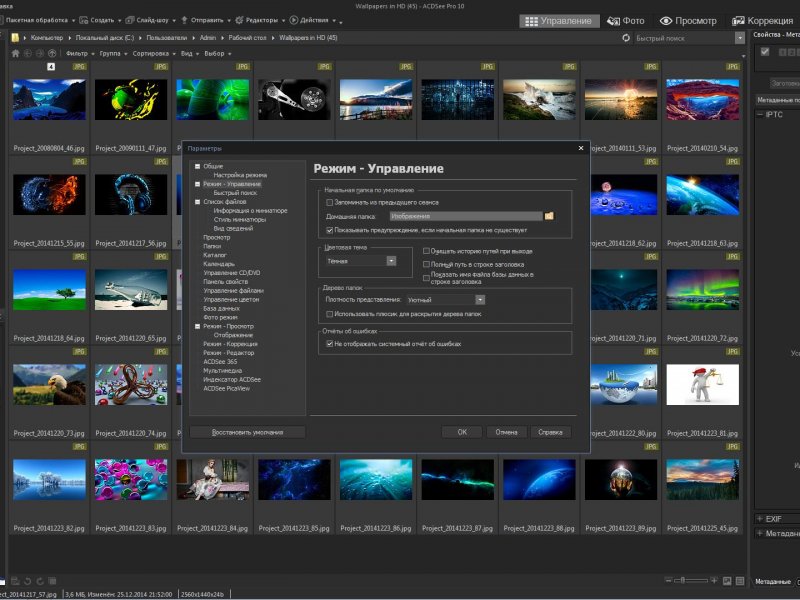Click the Домашняя папка field showing Изображения
This screenshot has height=600, width=800.
(466, 216)
